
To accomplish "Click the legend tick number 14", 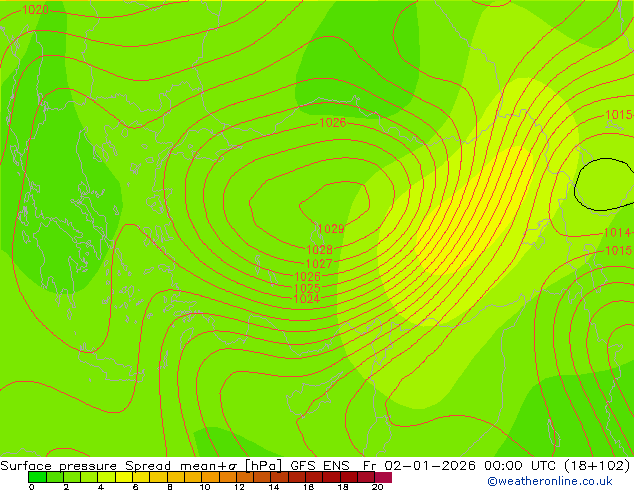I will tap(274, 487).
